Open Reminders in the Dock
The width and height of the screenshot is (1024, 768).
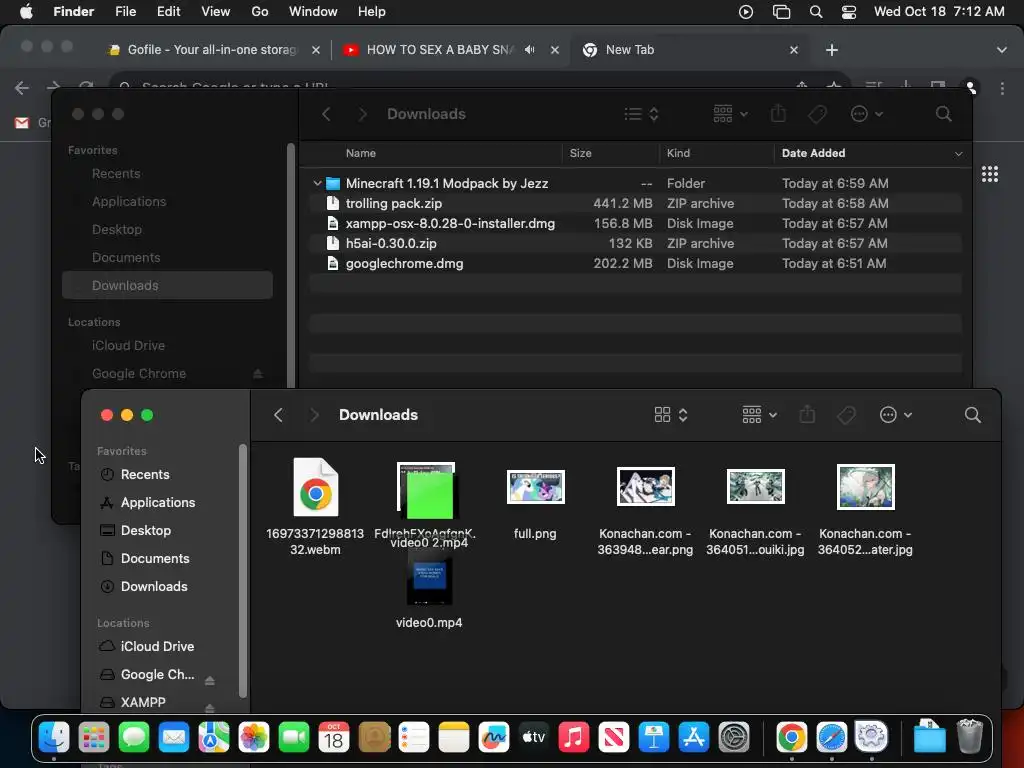point(414,737)
